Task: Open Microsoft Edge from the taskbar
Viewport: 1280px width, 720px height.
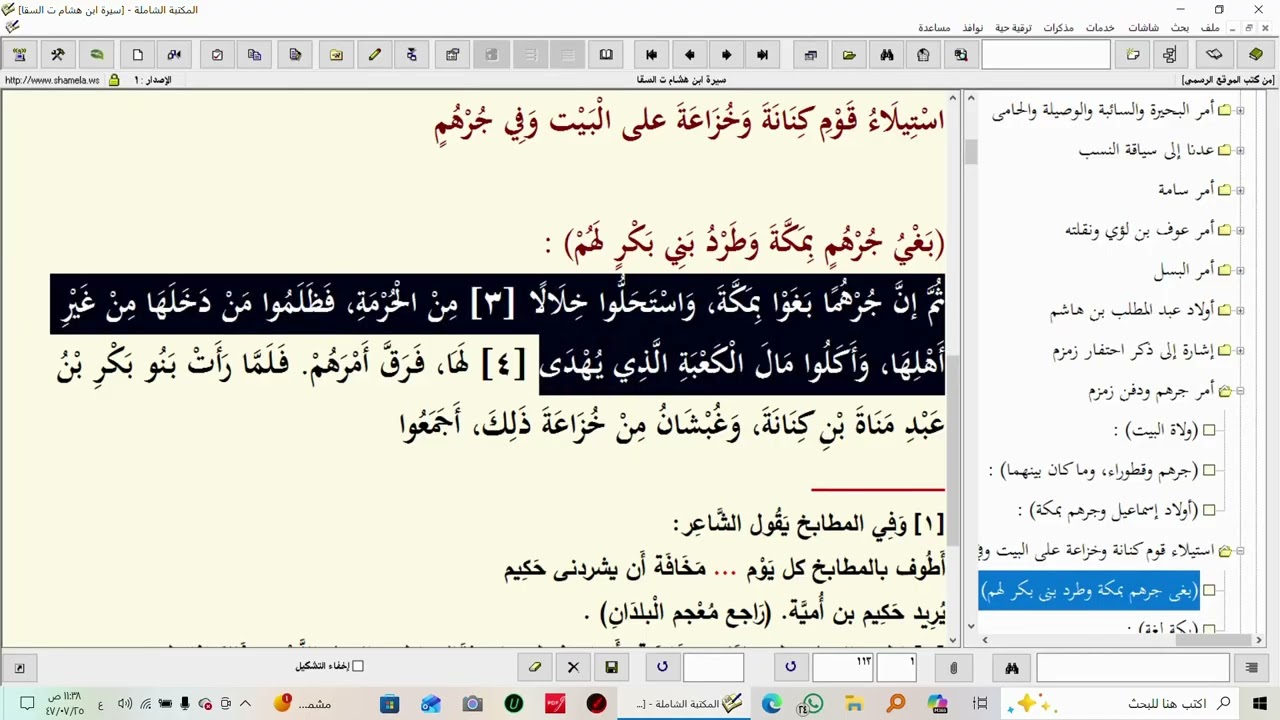Action: pos(771,704)
